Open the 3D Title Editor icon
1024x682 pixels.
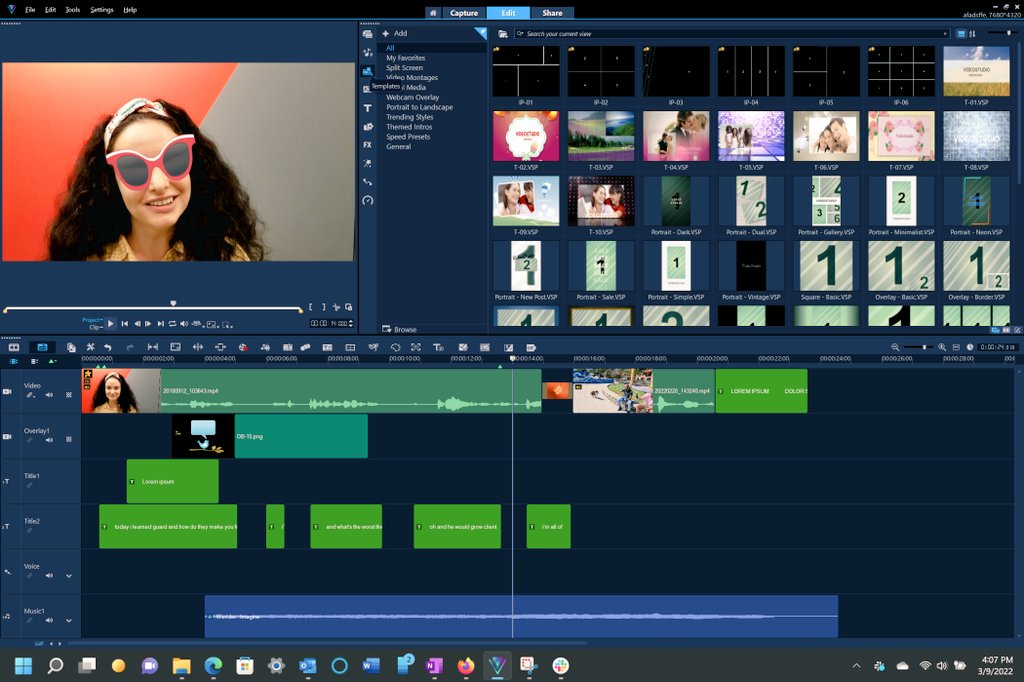point(438,348)
